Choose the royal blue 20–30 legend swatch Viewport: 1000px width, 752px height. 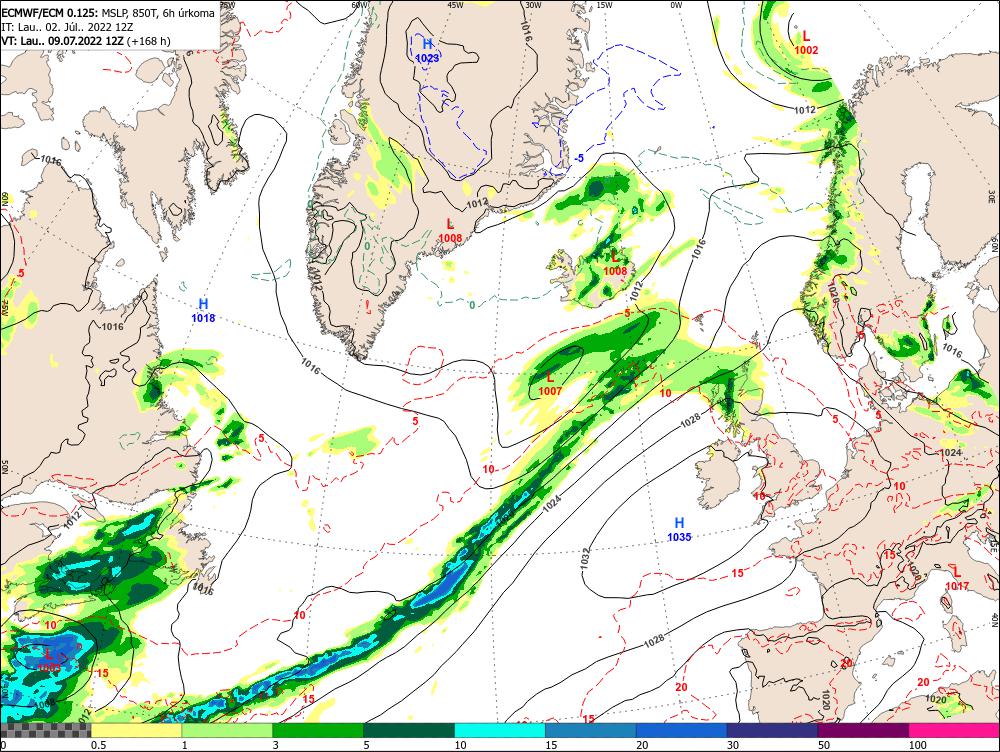point(682,730)
